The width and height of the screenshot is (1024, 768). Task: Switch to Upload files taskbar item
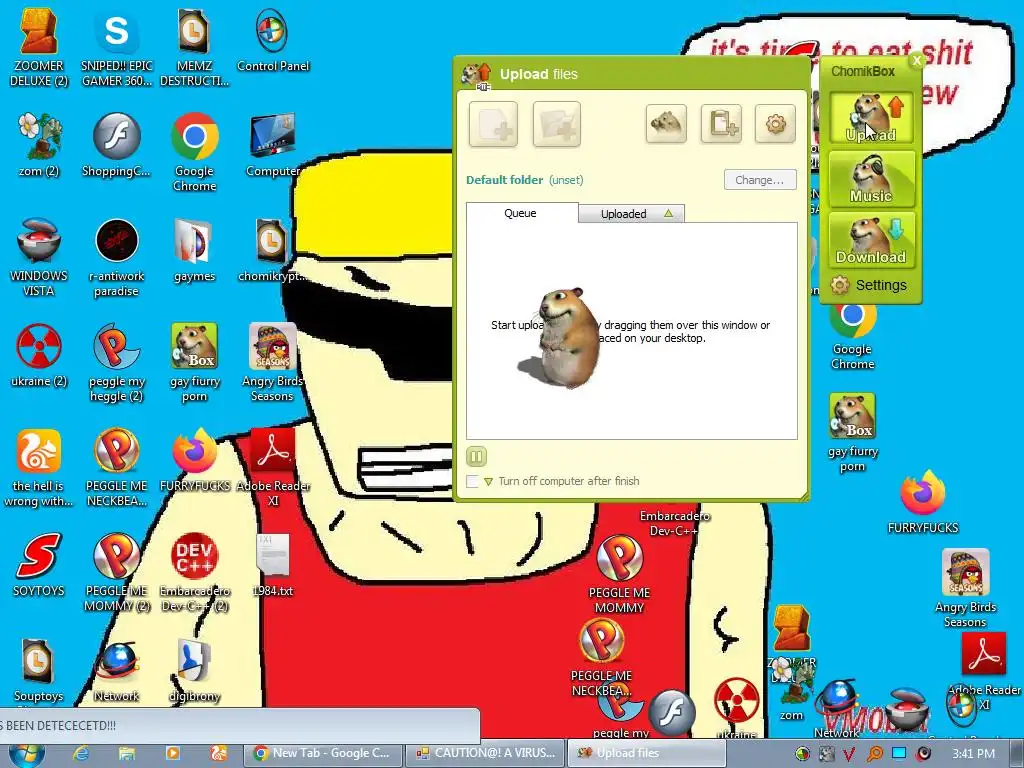(x=645, y=753)
